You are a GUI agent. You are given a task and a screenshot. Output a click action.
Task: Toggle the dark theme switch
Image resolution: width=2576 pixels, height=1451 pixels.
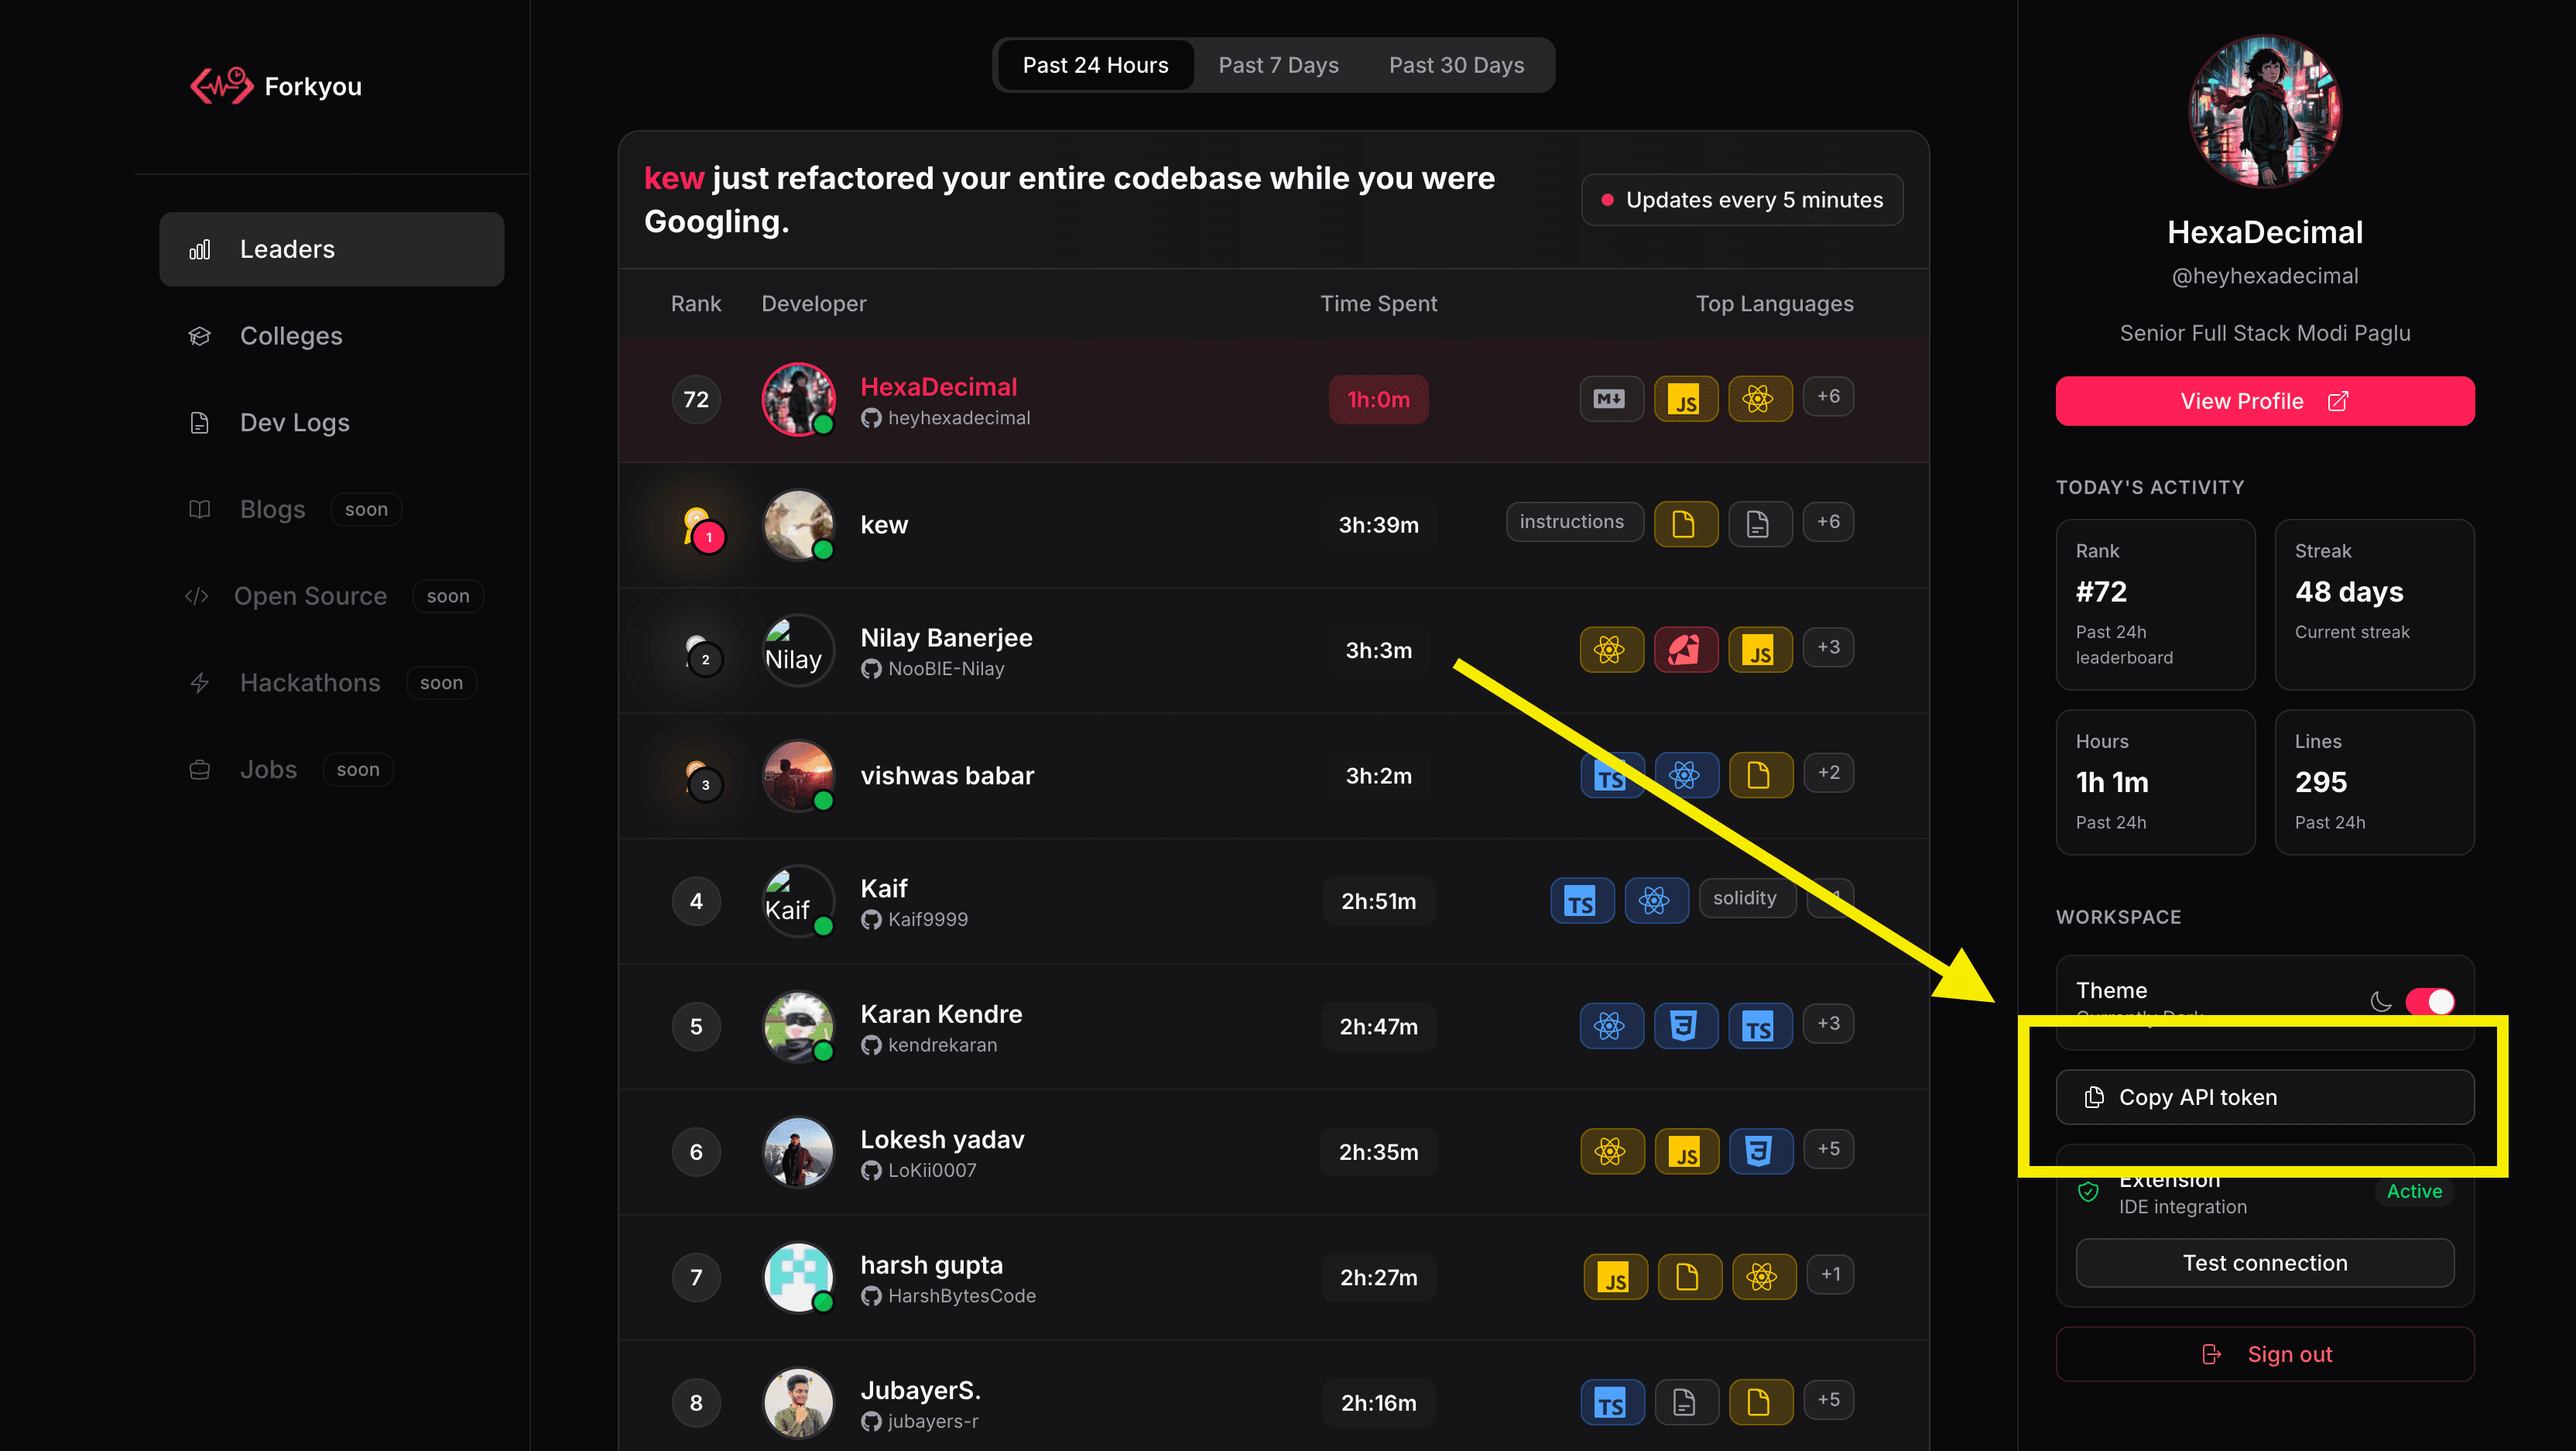click(x=2431, y=1001)
